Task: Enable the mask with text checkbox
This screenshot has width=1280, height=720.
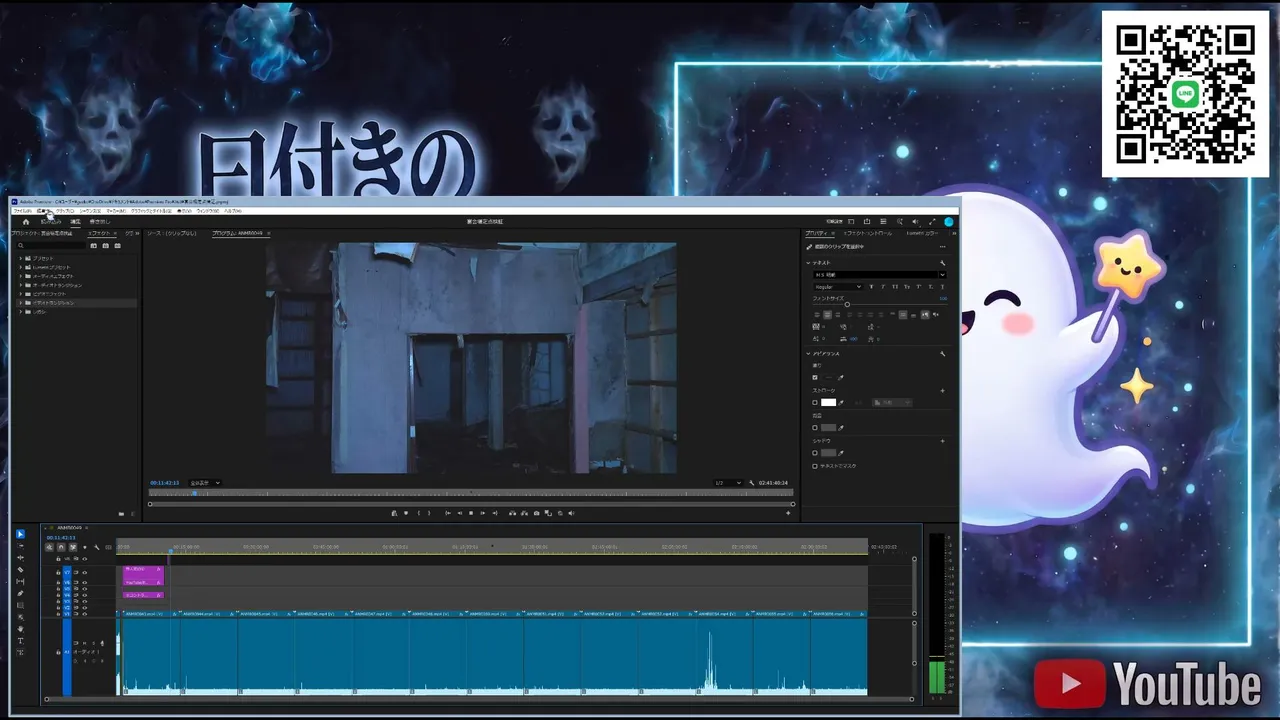Action: tap(815, 466)
